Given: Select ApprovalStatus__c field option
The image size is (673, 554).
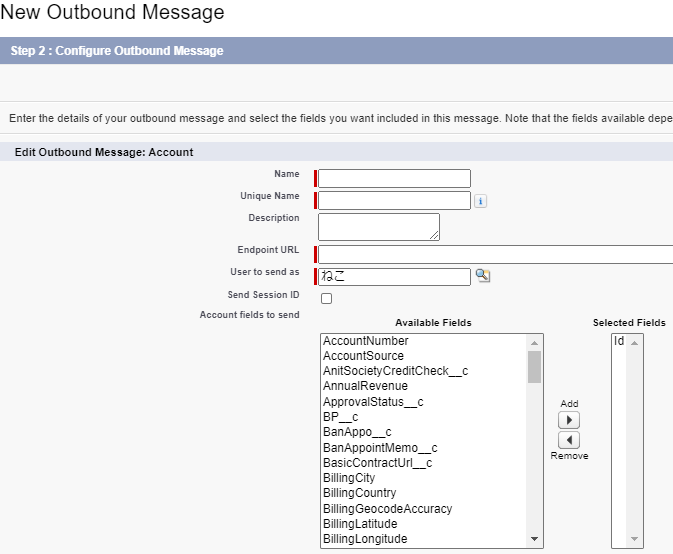Looking at the screenshot, I should (373, 402).
